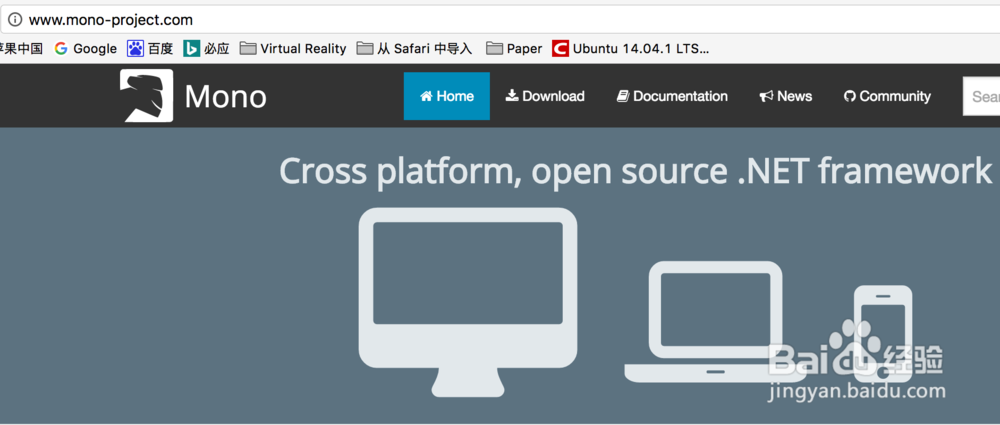Click the red C favicon for Ubuntu bookmark
This screenshot has height=425, width=1000.
[561, 48]
